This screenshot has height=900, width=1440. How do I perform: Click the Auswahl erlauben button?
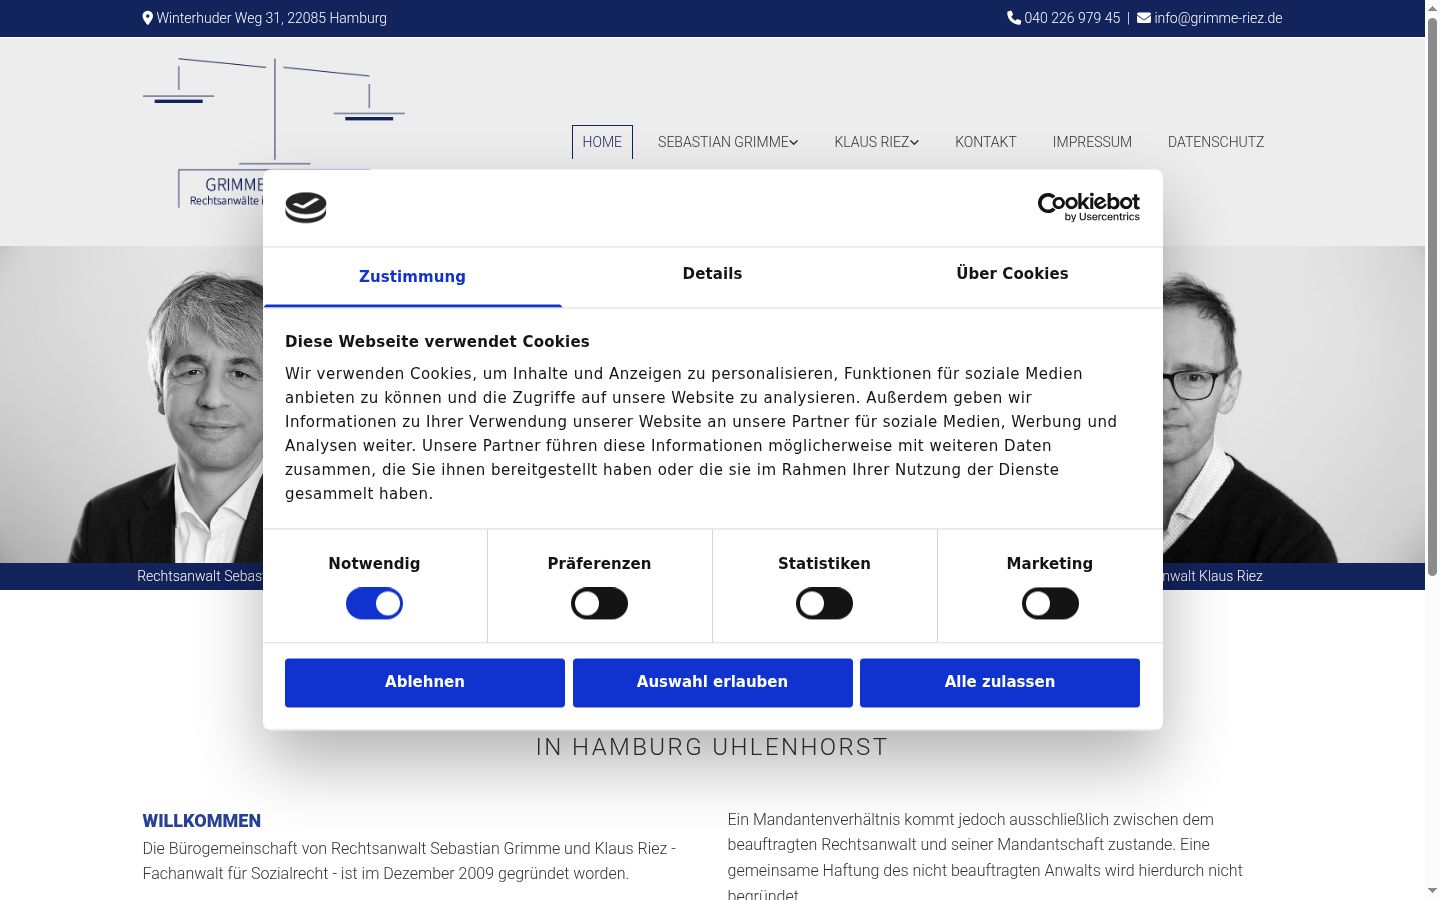point(713,683)
